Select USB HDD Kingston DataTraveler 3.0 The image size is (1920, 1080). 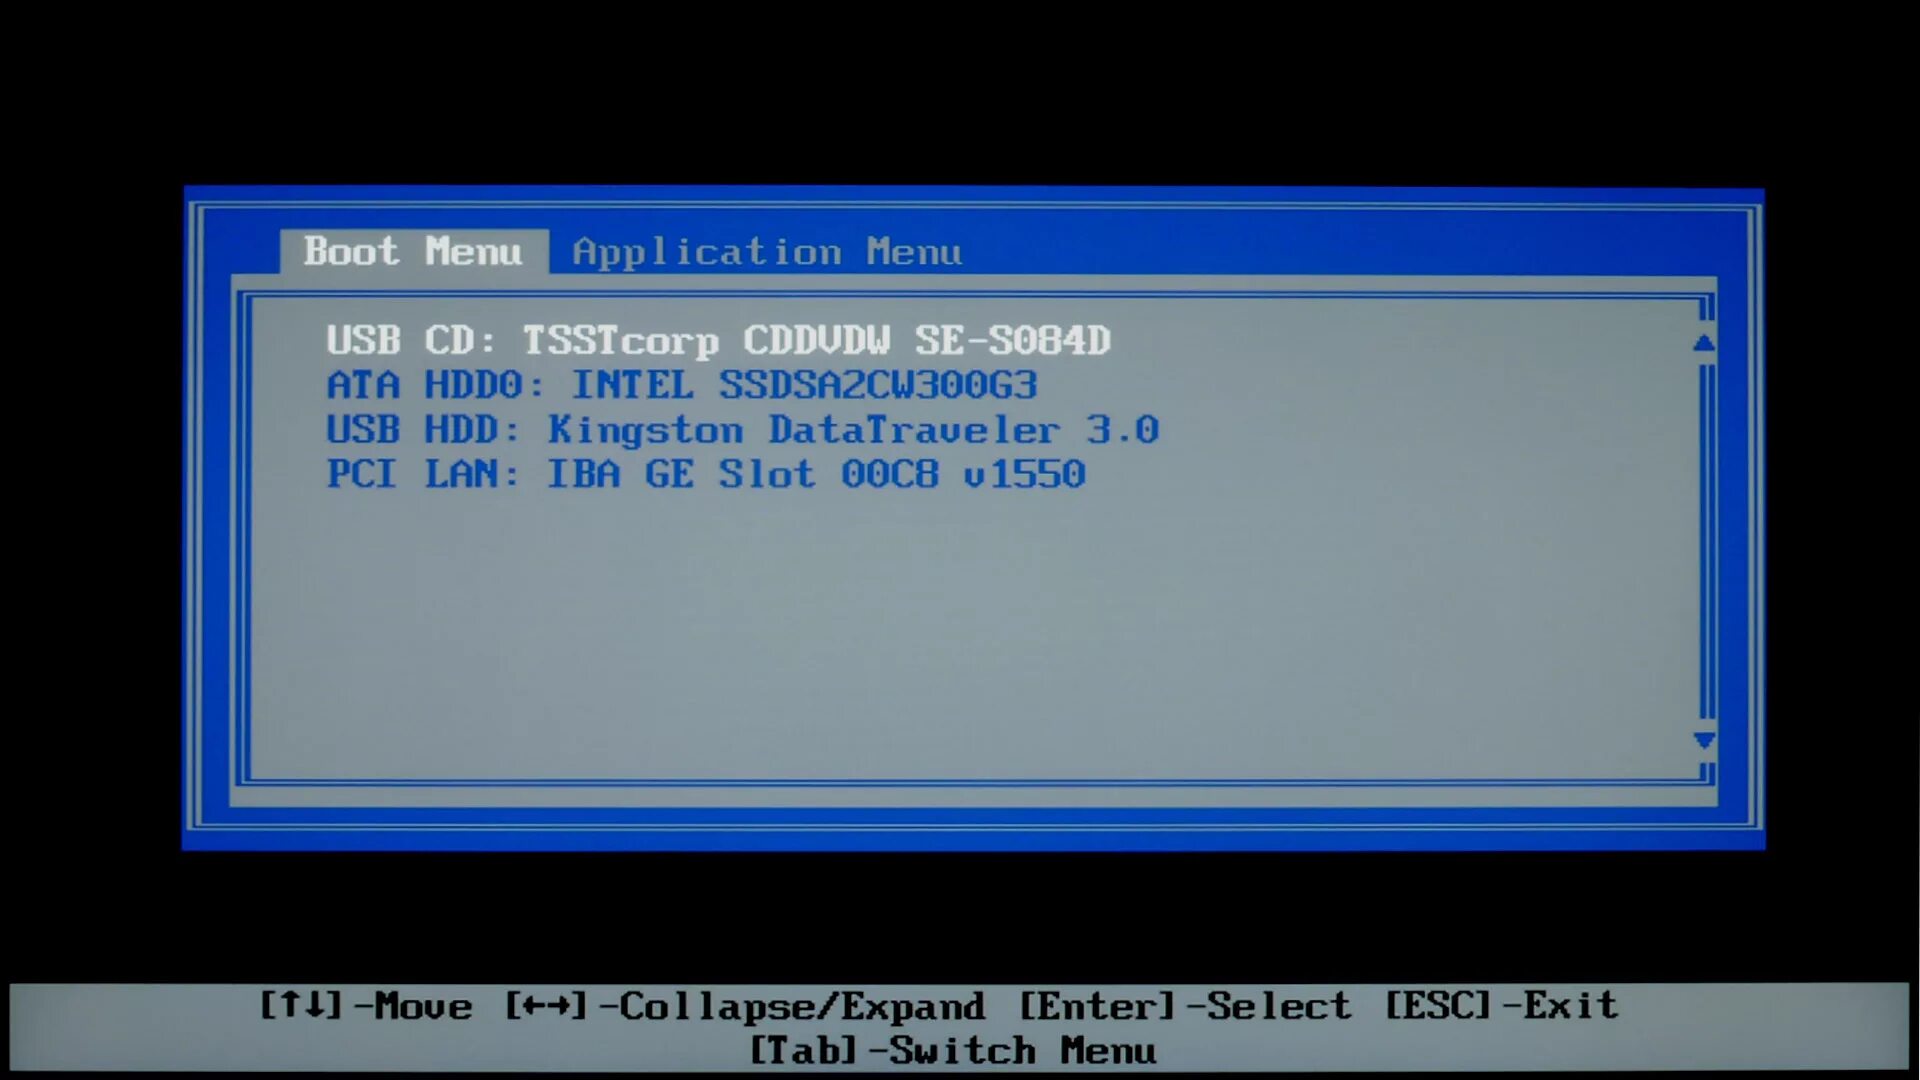pyautogui.click(x=741, y=429)
